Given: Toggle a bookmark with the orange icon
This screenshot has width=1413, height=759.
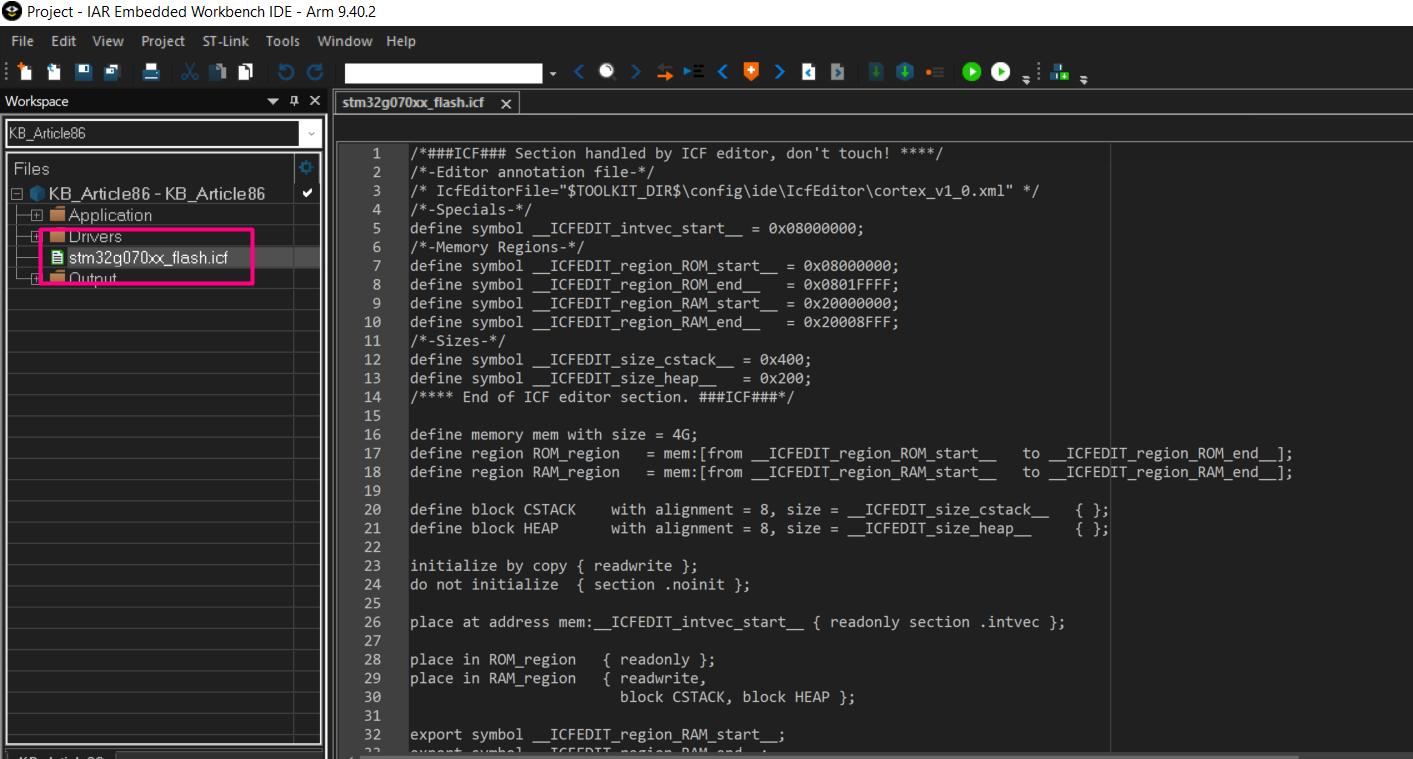Looking at the screenshot, I should point(750,71).
